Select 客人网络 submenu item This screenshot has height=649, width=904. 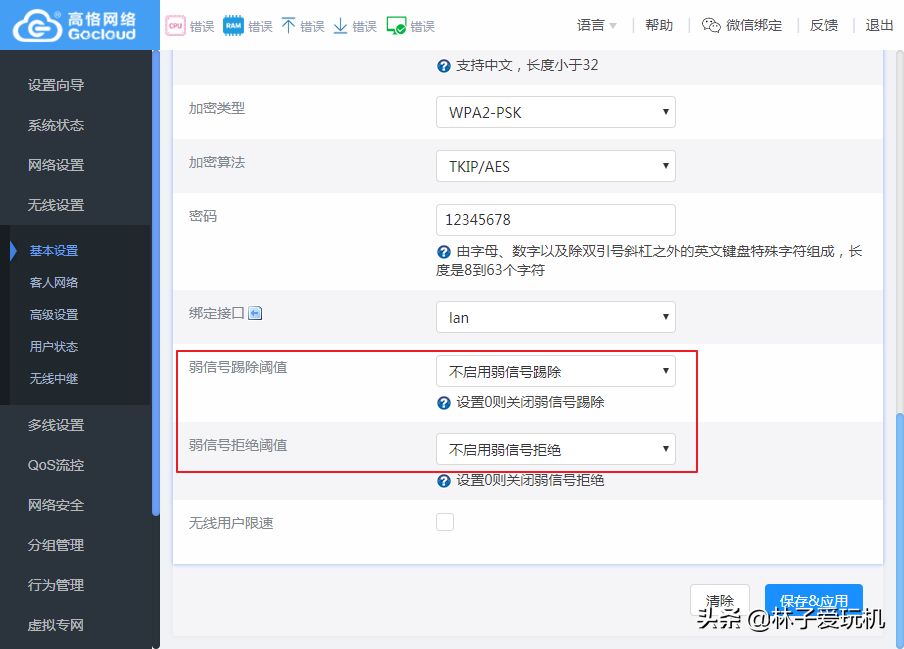click(x=54, y=282)
